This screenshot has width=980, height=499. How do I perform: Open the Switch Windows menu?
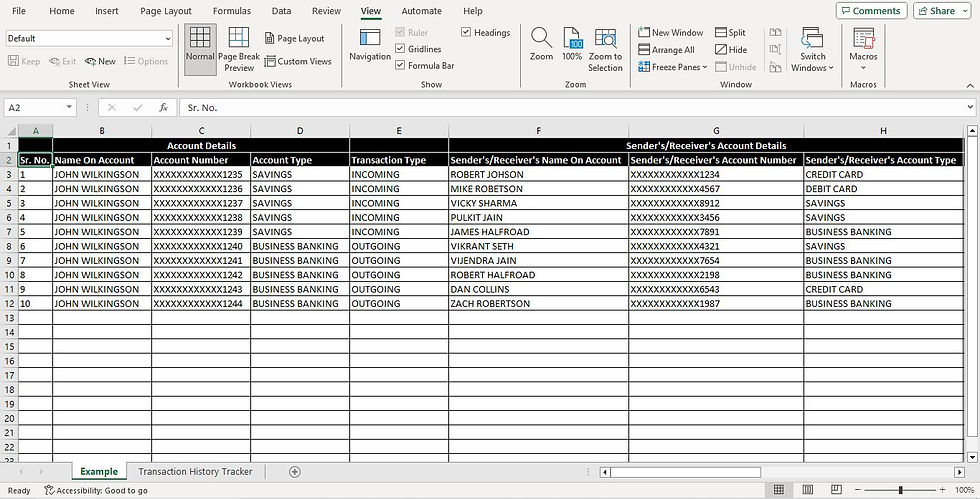click(812, 49)
